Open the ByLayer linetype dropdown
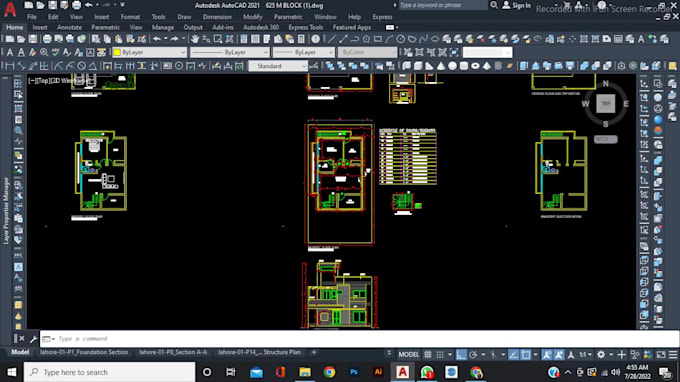Image resolution: width=680 pixels, height=382 pixels. (x=229, y=52)
